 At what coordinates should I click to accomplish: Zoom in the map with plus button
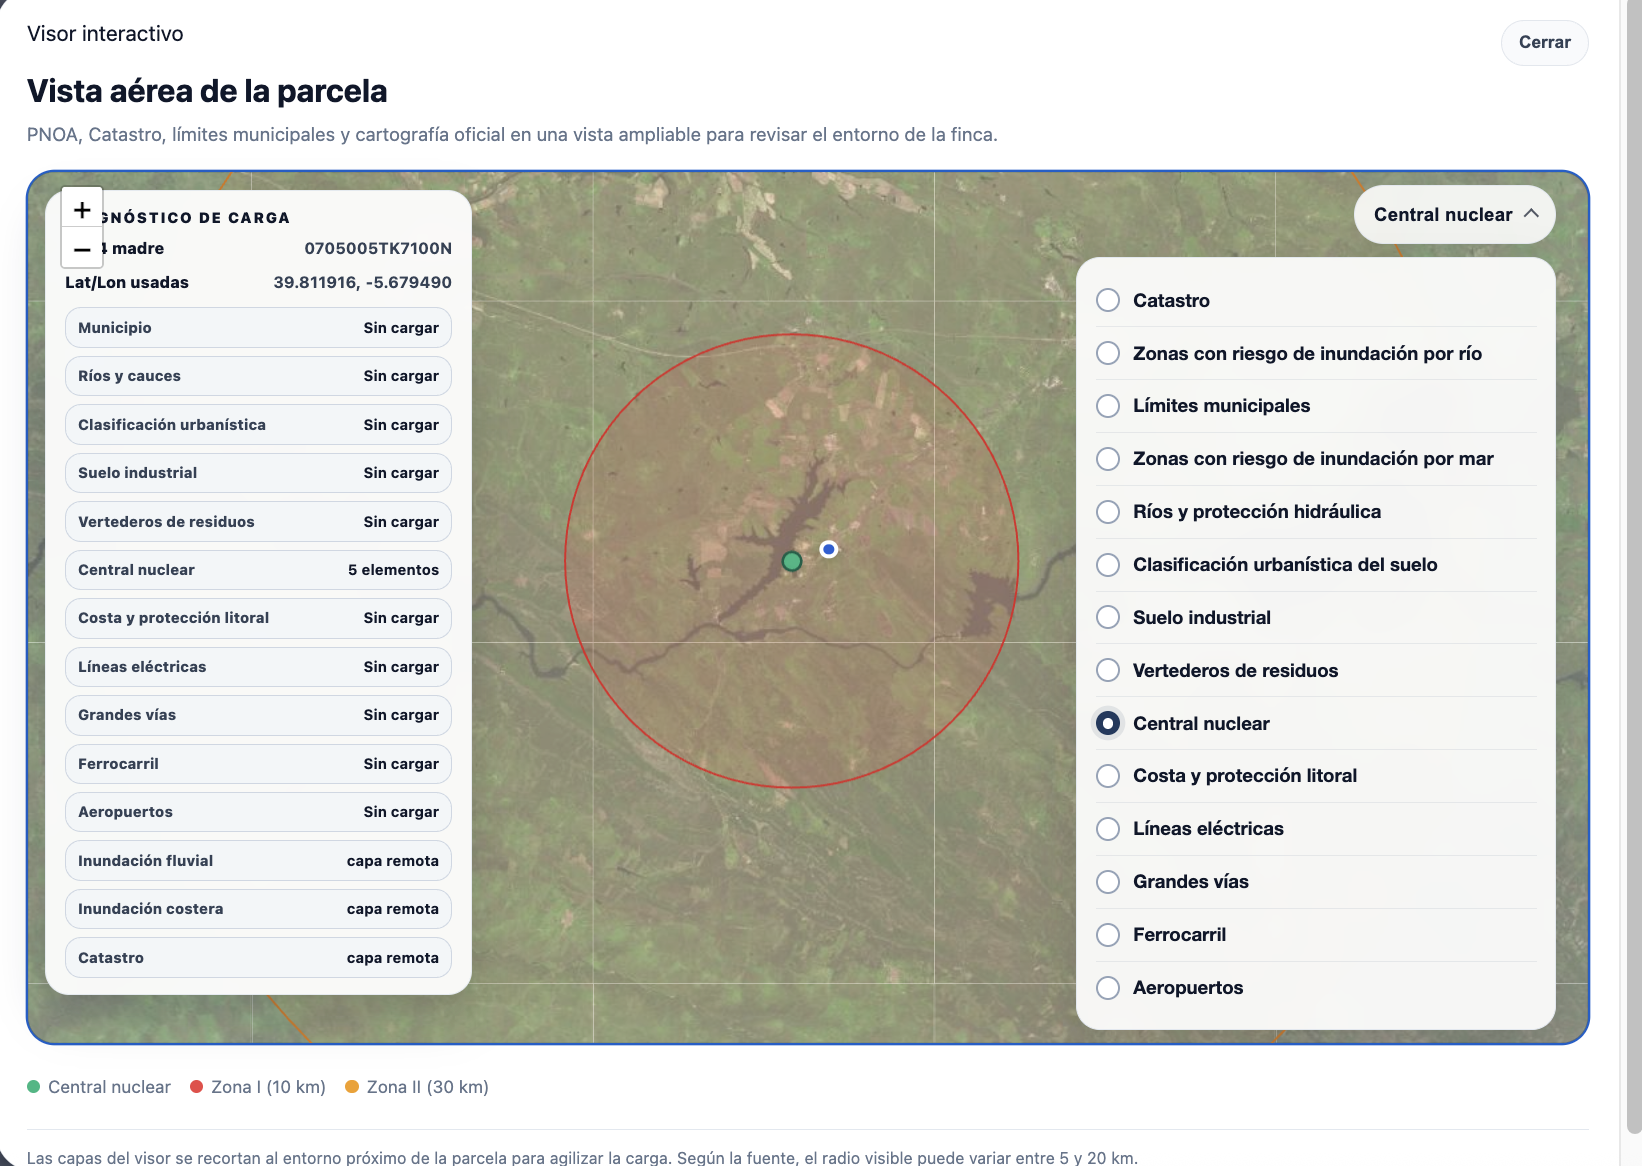coord(82,209)
